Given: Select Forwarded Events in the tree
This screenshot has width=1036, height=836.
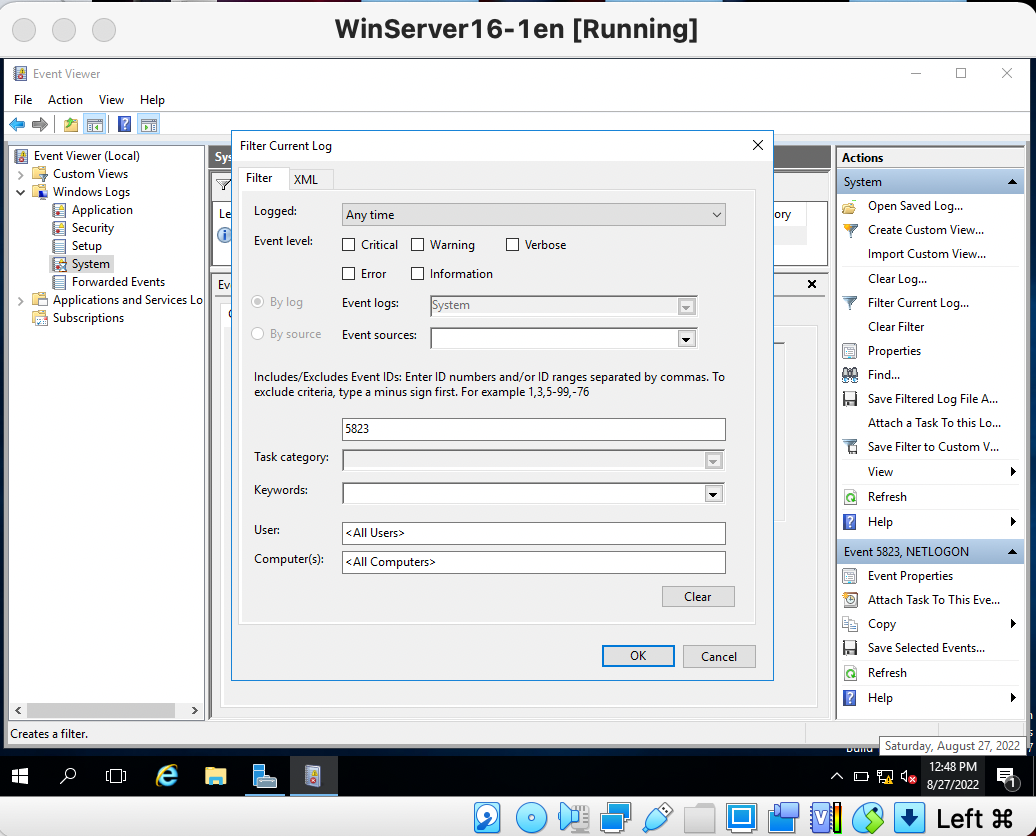Looking at the screenshot, I should click(118, 282).
